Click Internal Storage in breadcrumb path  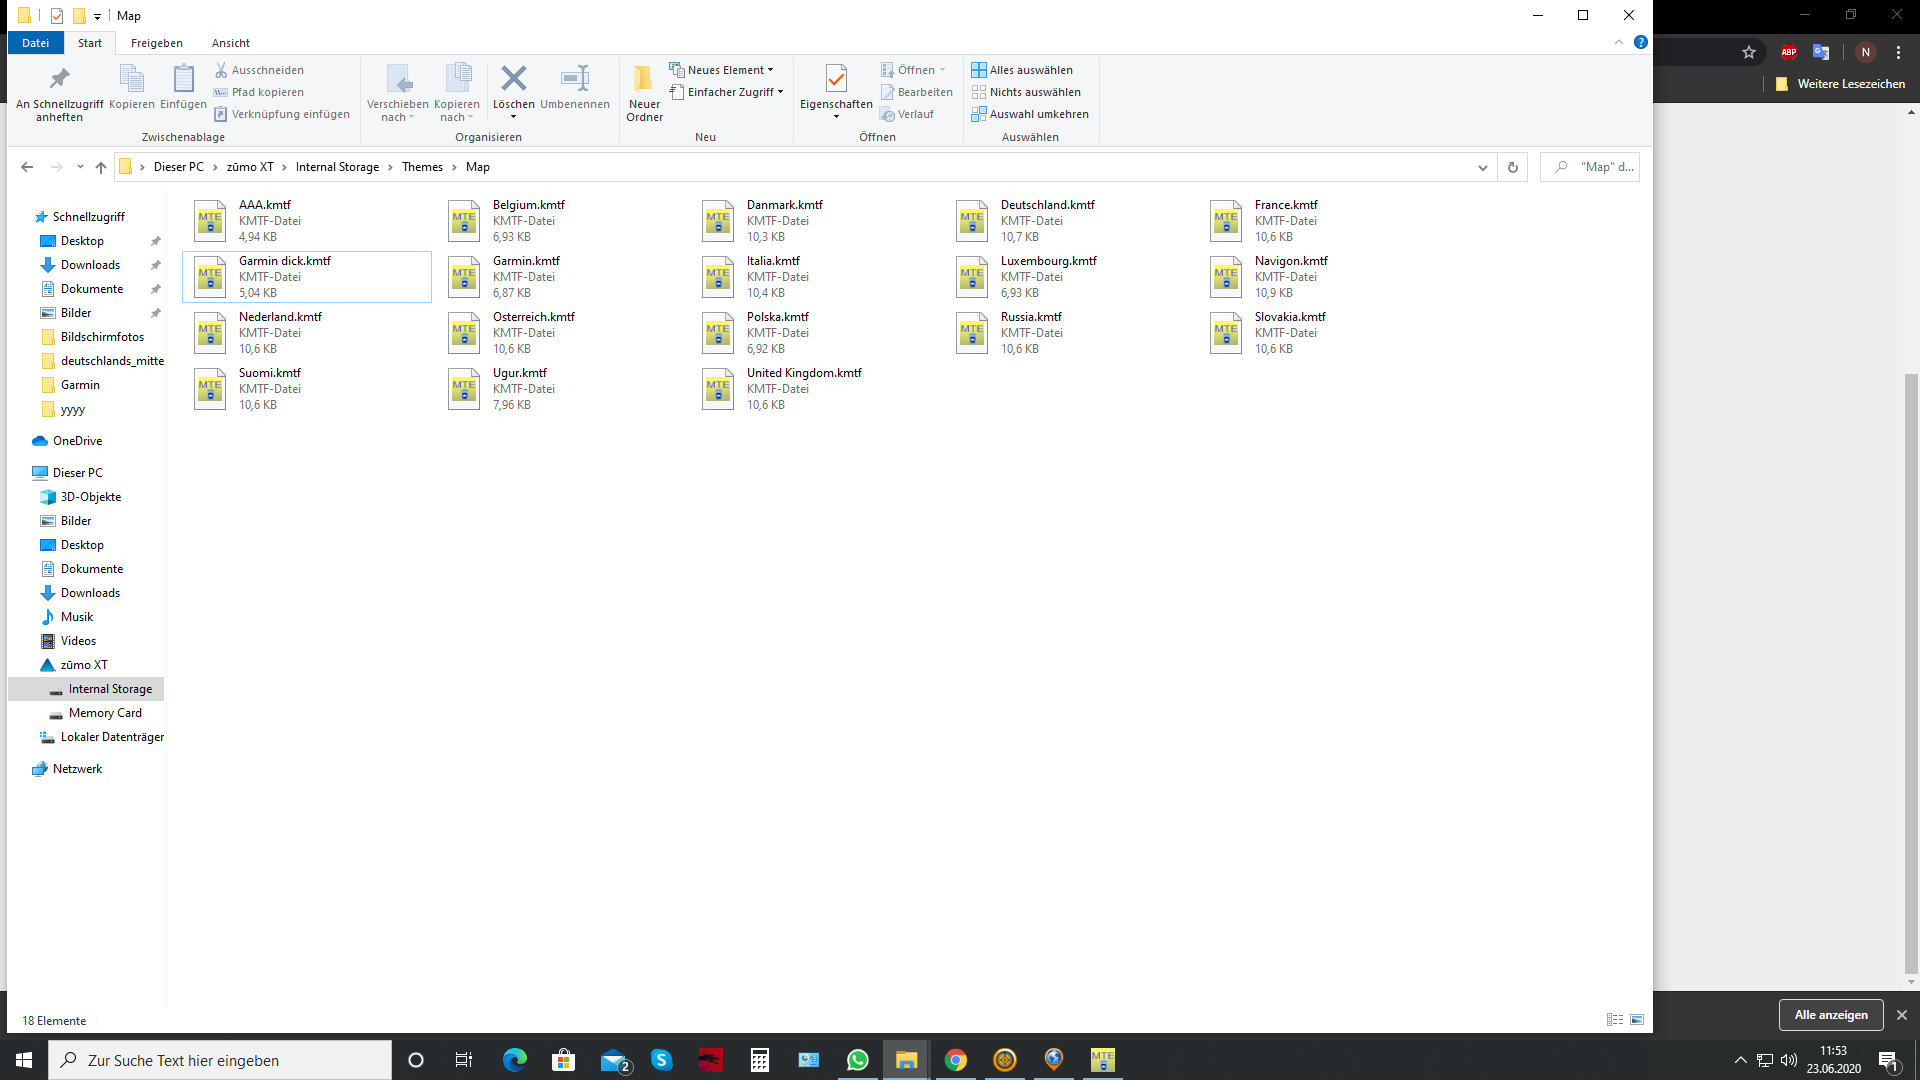coord(337,167)
